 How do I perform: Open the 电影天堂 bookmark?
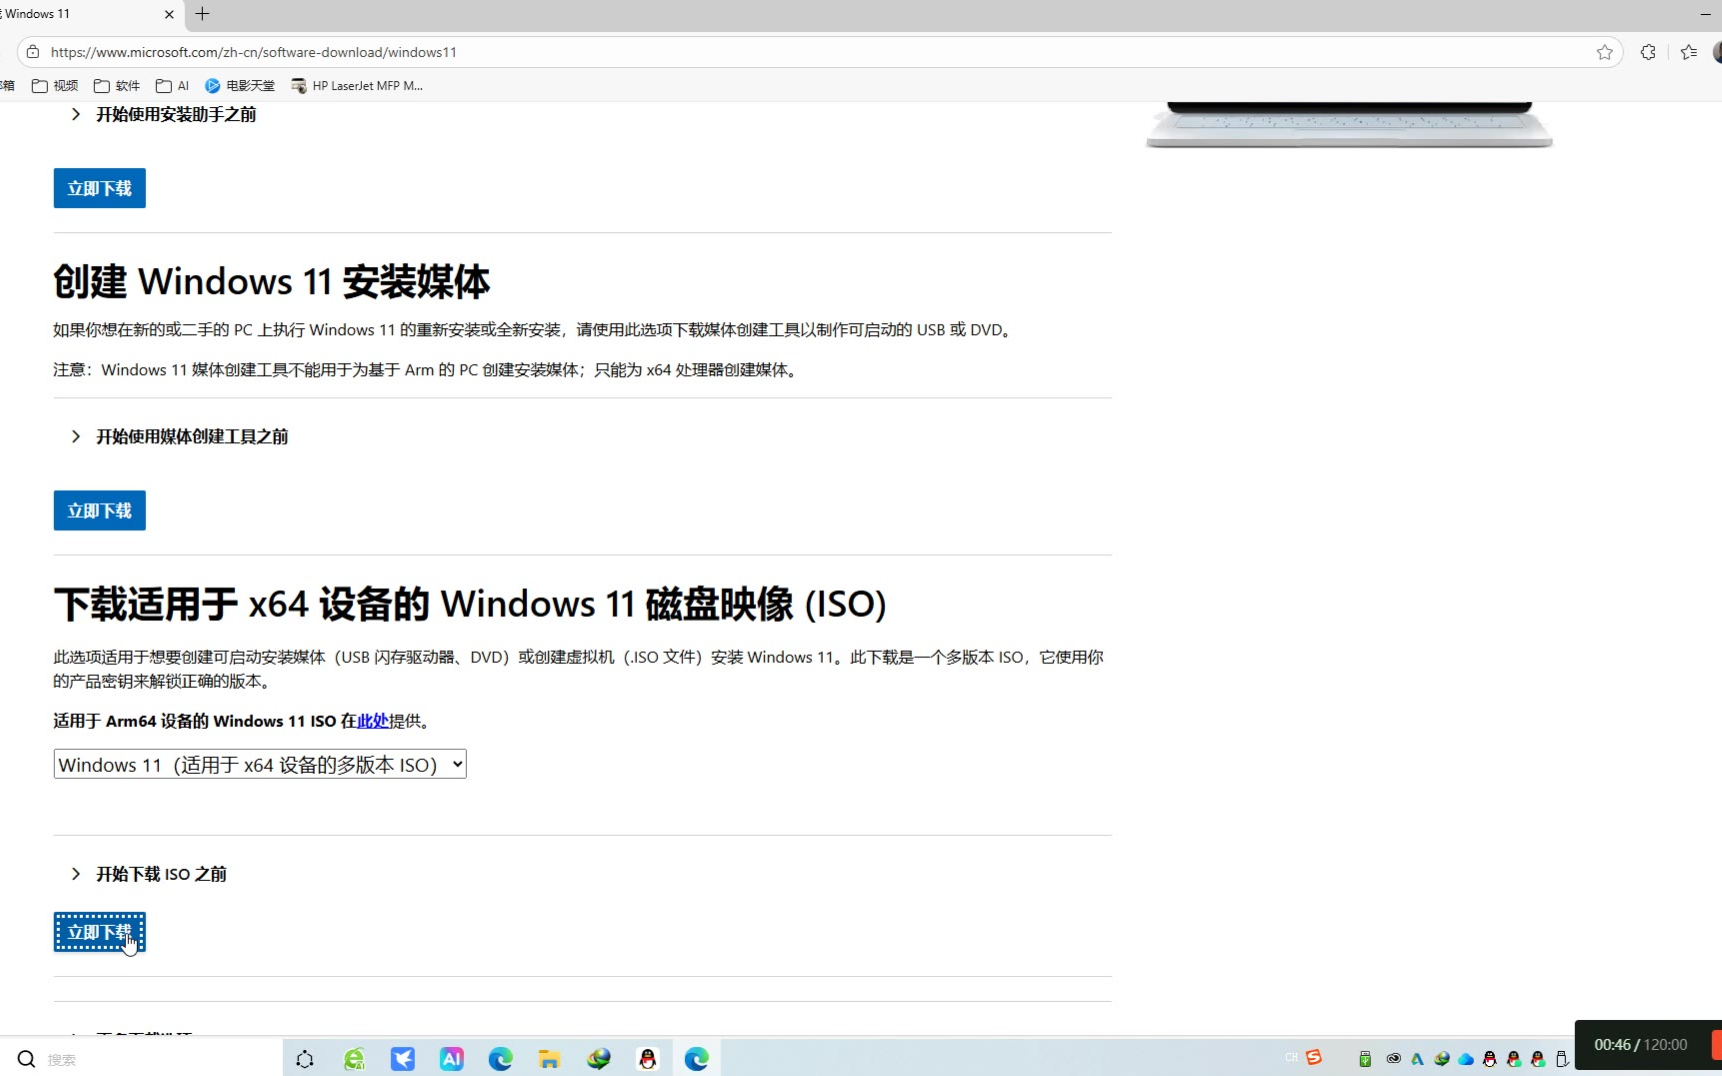coord(240,86)
